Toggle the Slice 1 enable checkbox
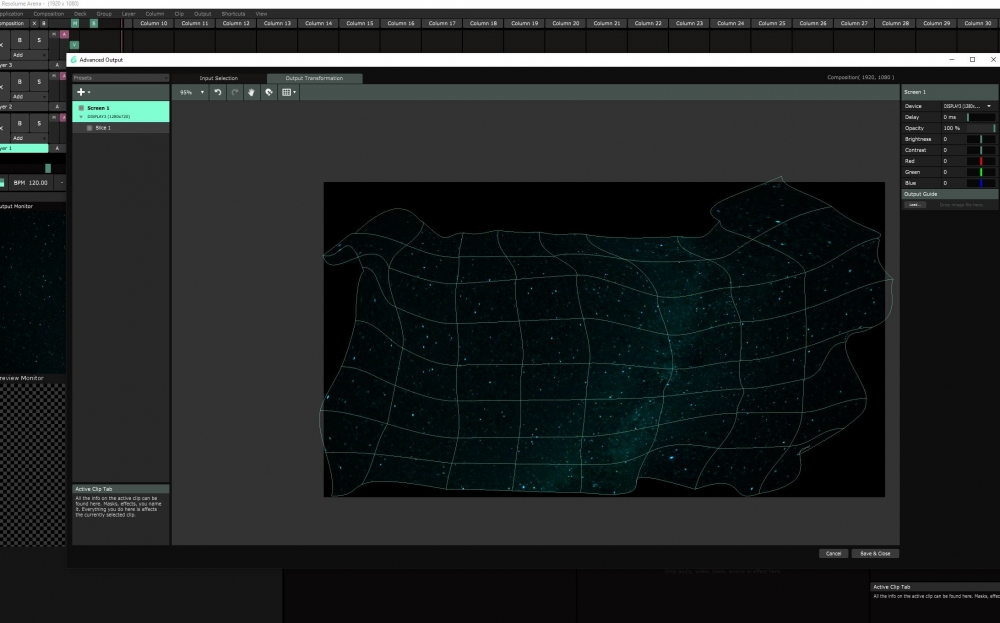 (89, 128)
